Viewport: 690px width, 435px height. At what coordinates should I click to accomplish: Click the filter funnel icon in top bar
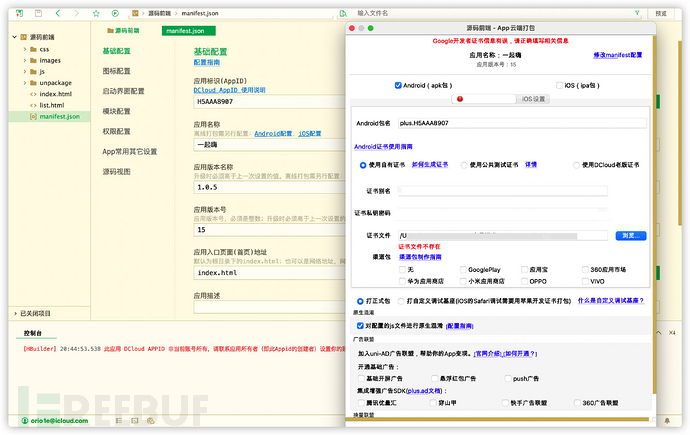637,13
